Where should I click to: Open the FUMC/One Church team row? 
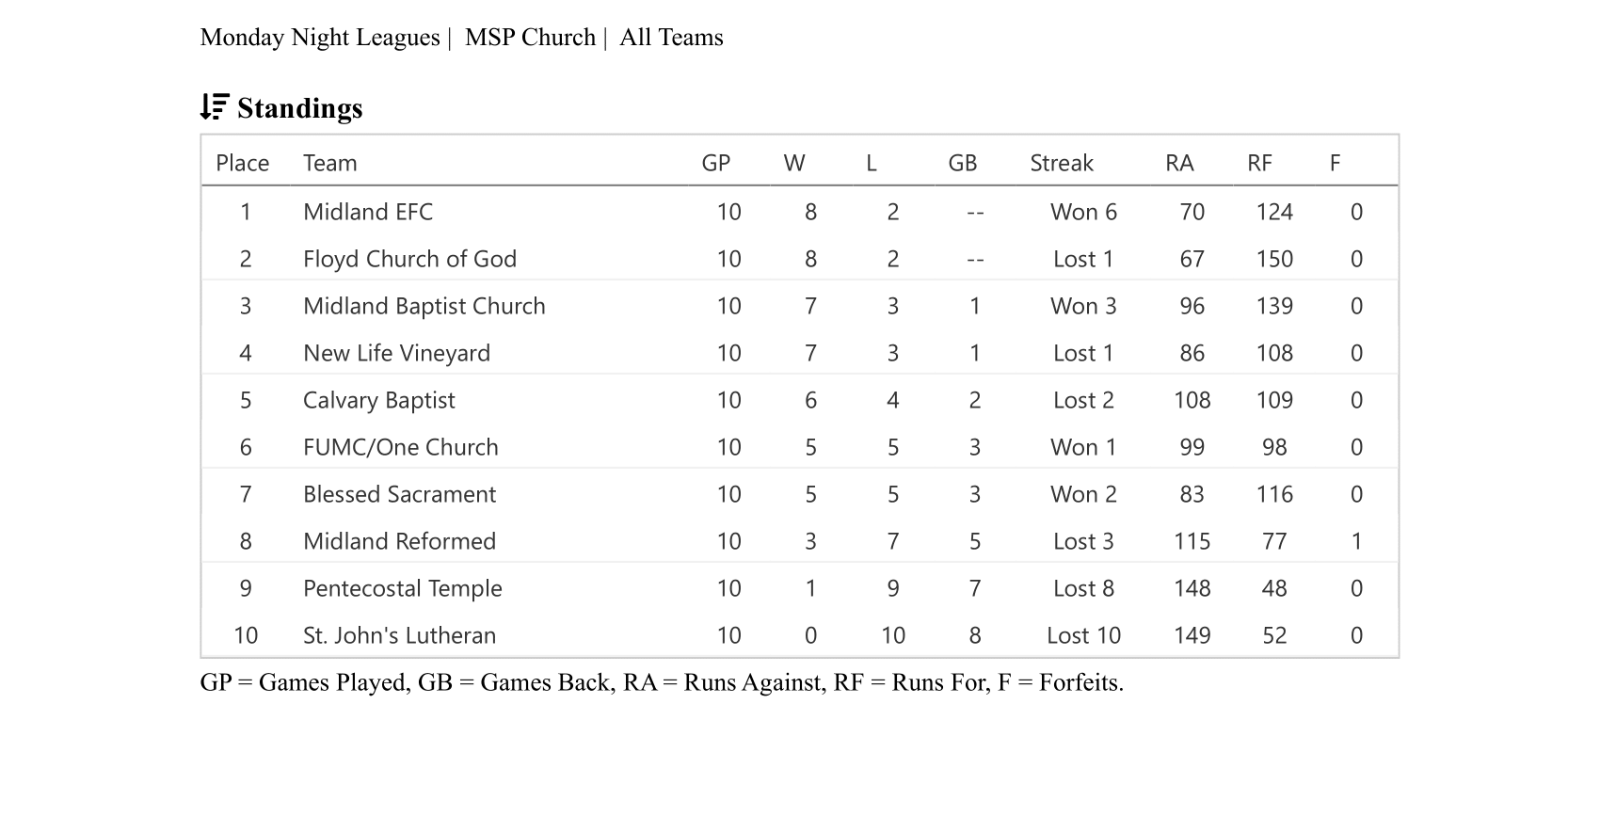coord(401,447)
